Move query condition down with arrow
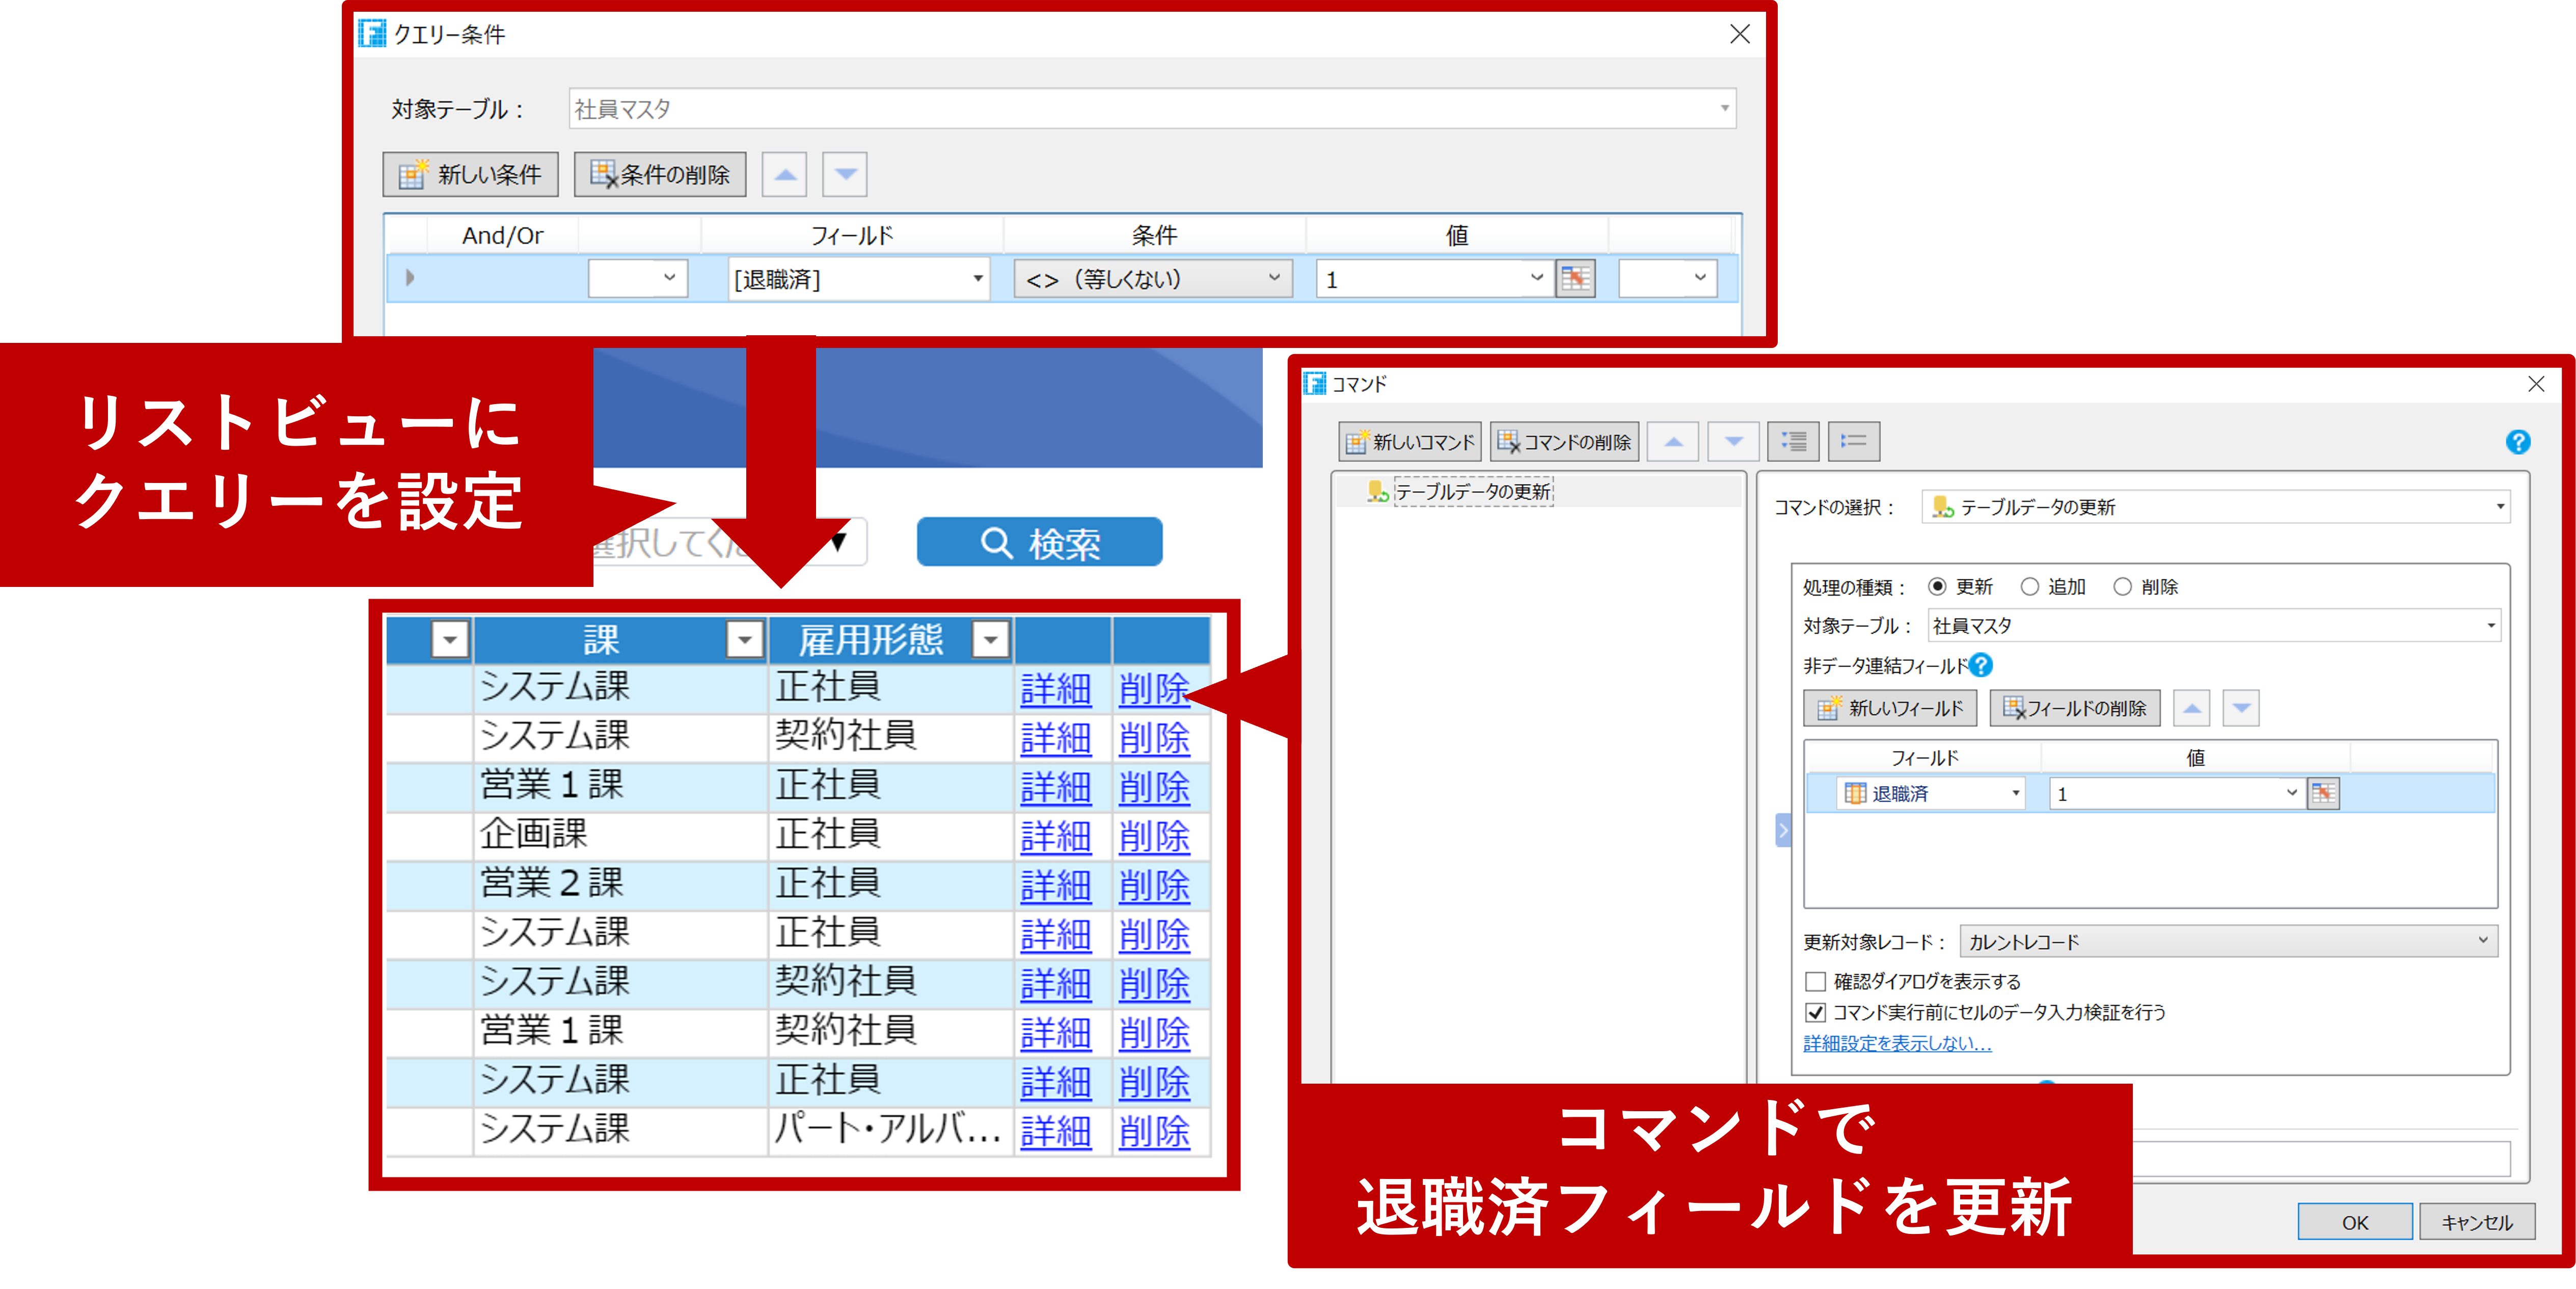2576x1289 pixels. 845,175
